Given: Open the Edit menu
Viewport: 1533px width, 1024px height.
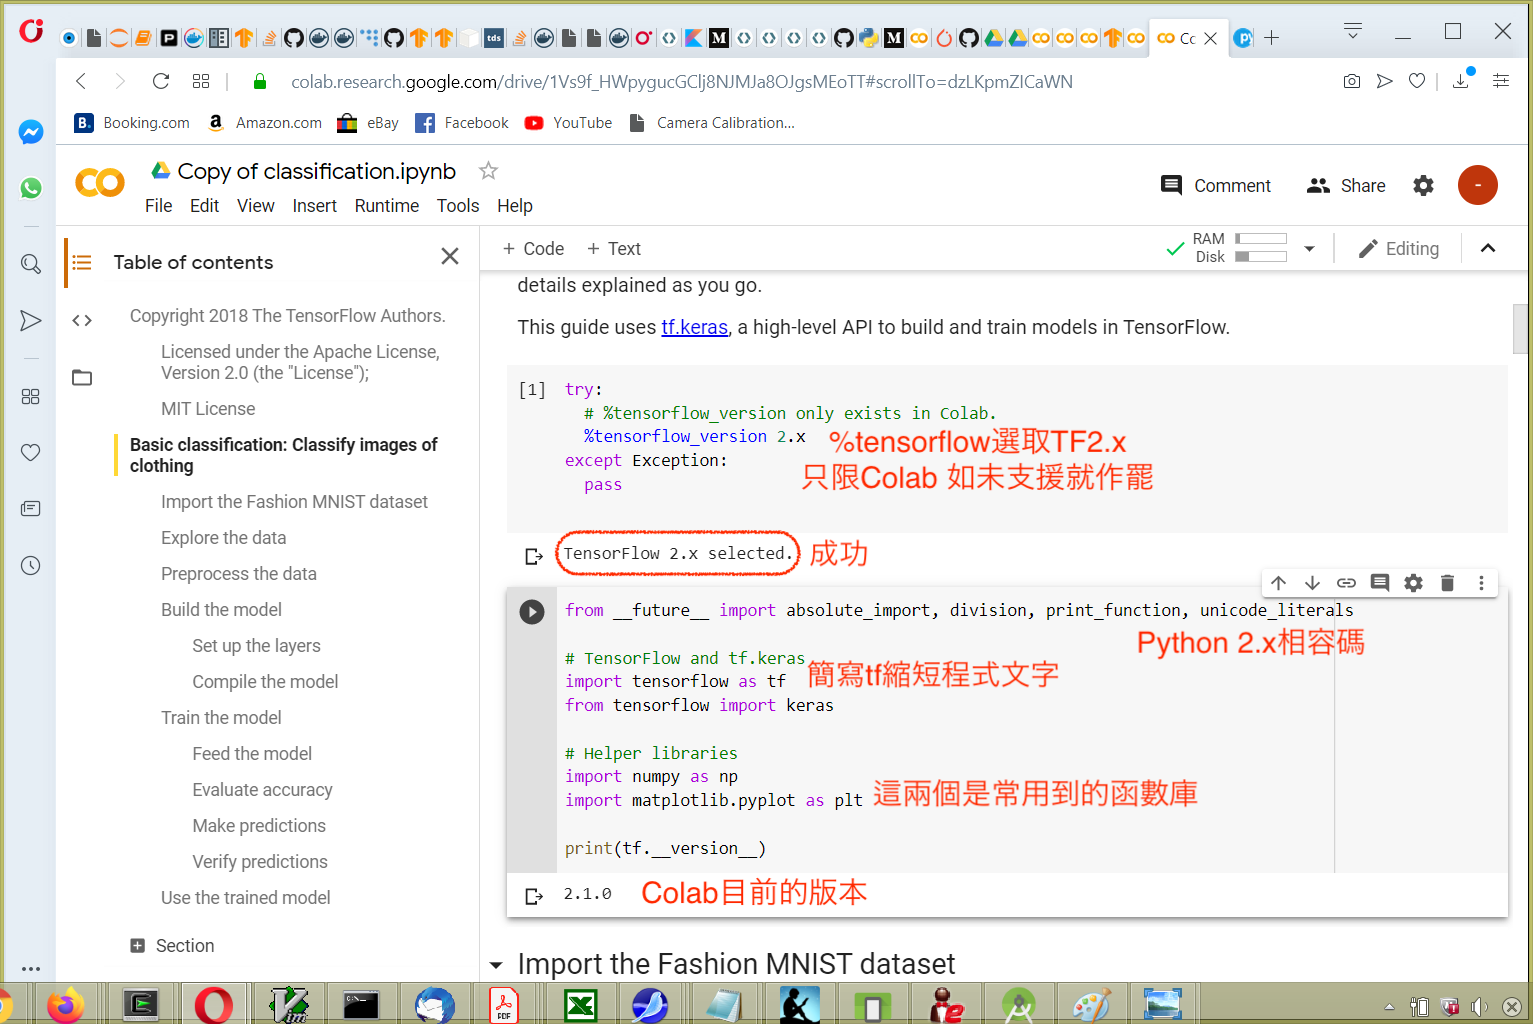Looking at the screenshot, I should [x=204, y=205].
